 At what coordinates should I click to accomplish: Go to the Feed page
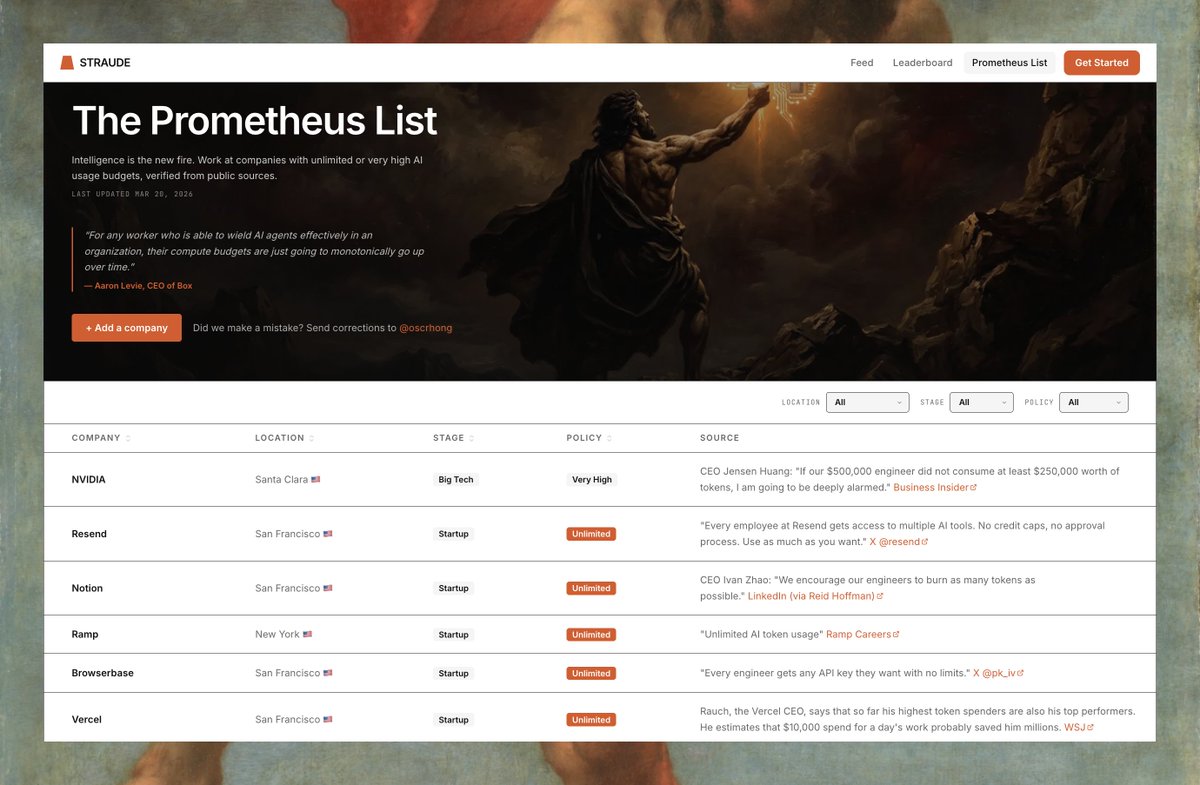tap(862, 63)
